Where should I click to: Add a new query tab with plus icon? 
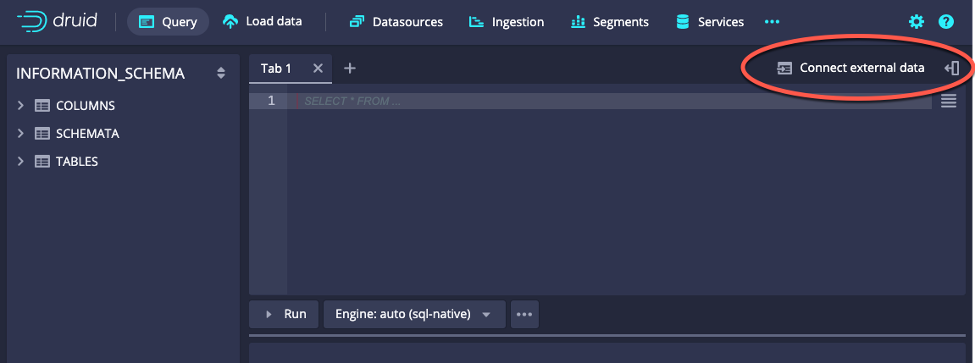point(350,68)
